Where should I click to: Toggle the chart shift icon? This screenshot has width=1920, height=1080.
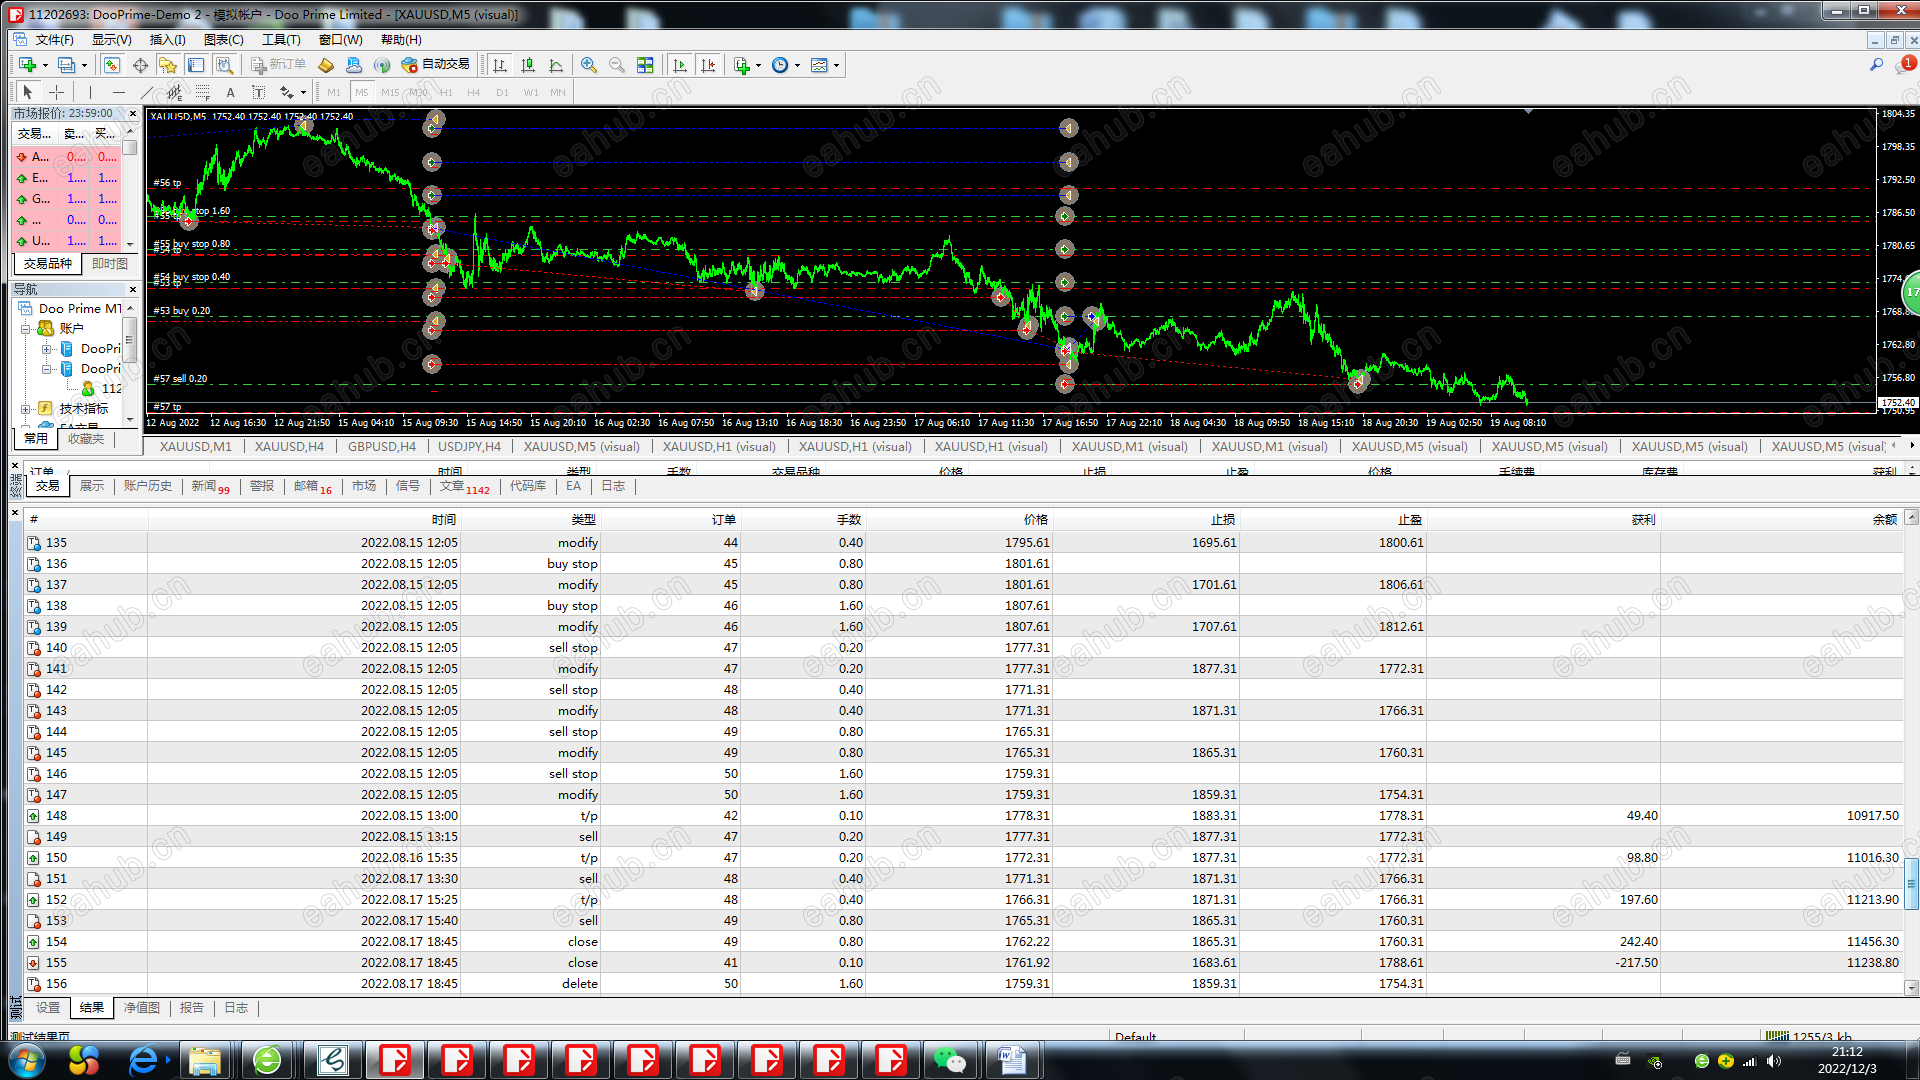708,65
